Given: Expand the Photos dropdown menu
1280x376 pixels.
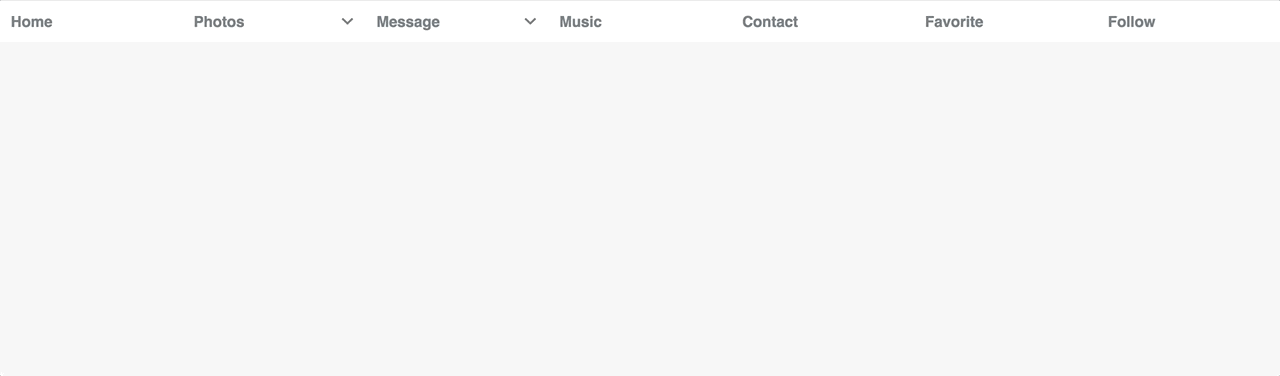Looking at the screenshot, I should [274, 21].
